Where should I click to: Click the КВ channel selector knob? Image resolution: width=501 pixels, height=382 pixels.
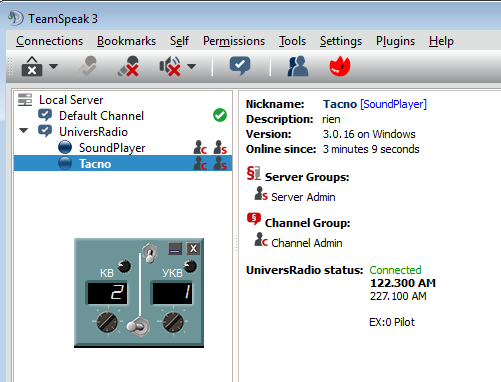pyautogui.click(x=107, y=322)
